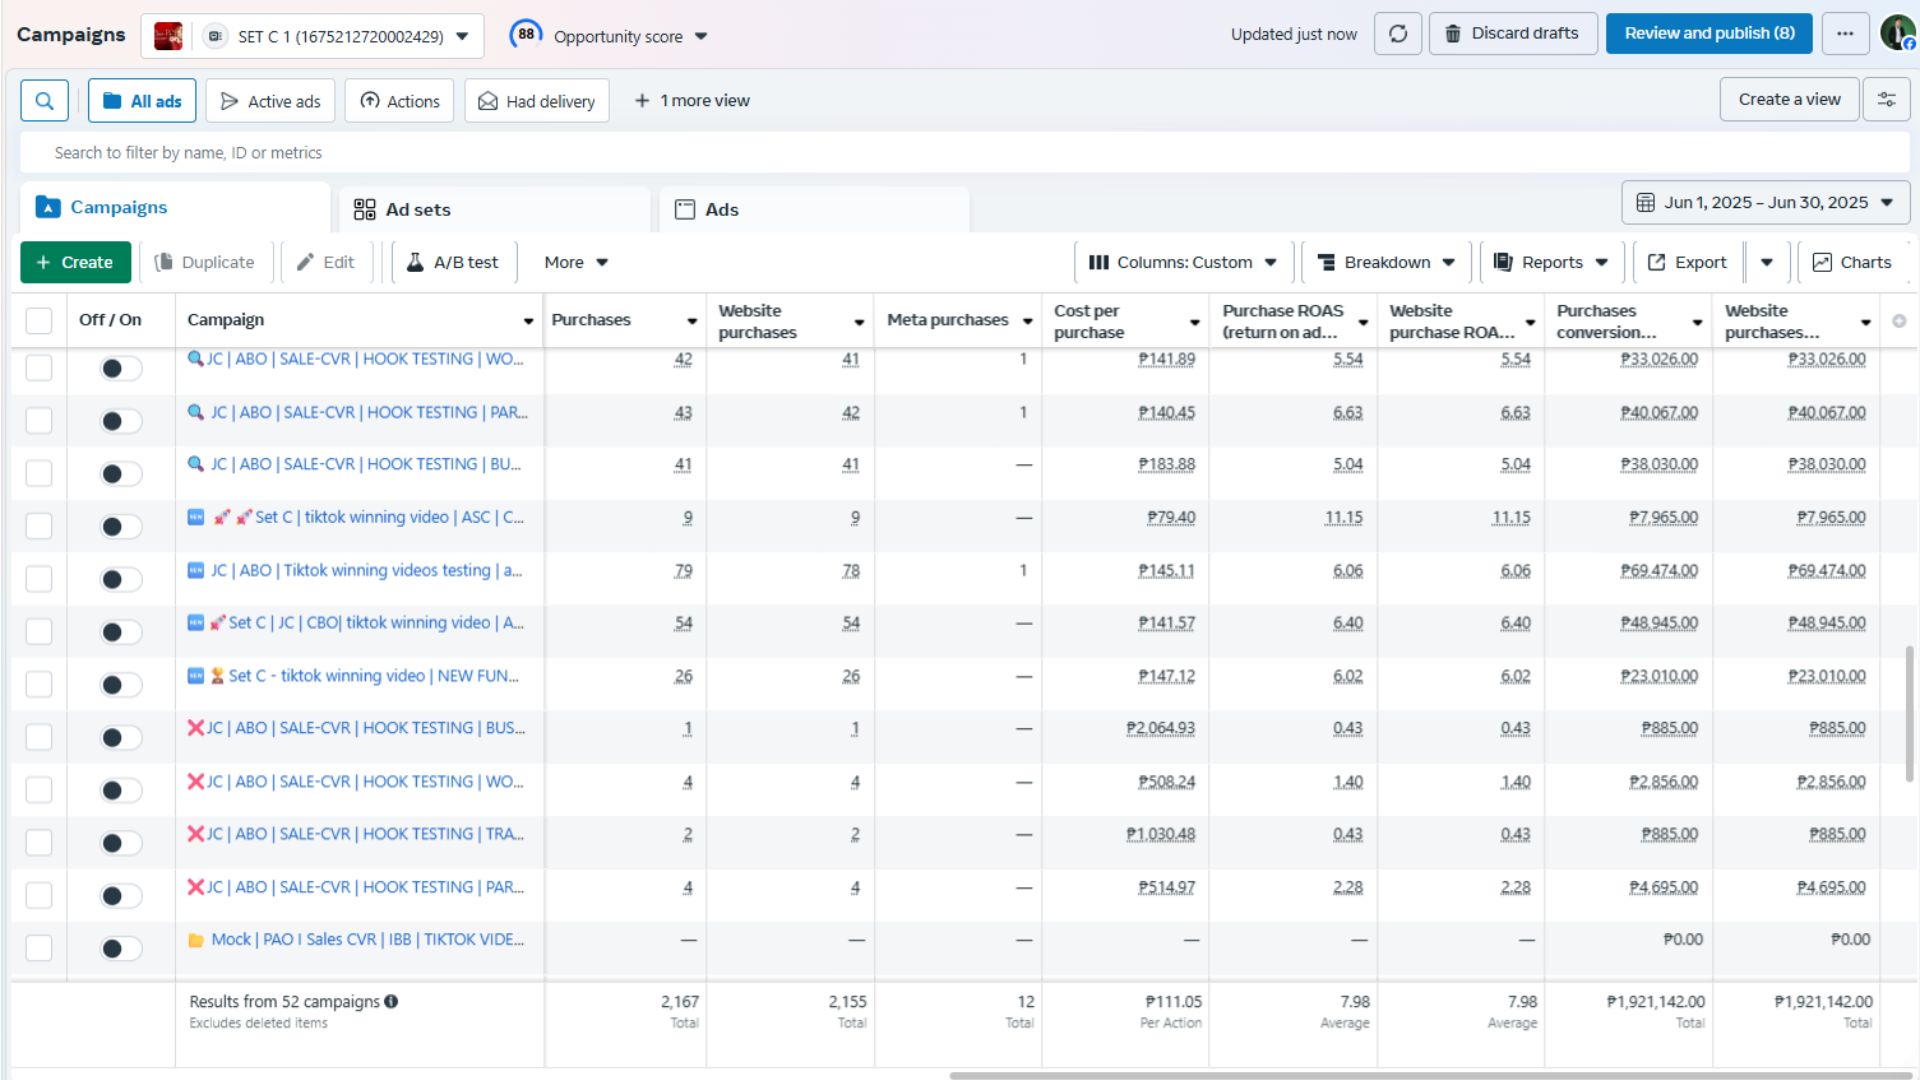Click the info icon beside Results from 52 campaigns

tap(391, 1001)
